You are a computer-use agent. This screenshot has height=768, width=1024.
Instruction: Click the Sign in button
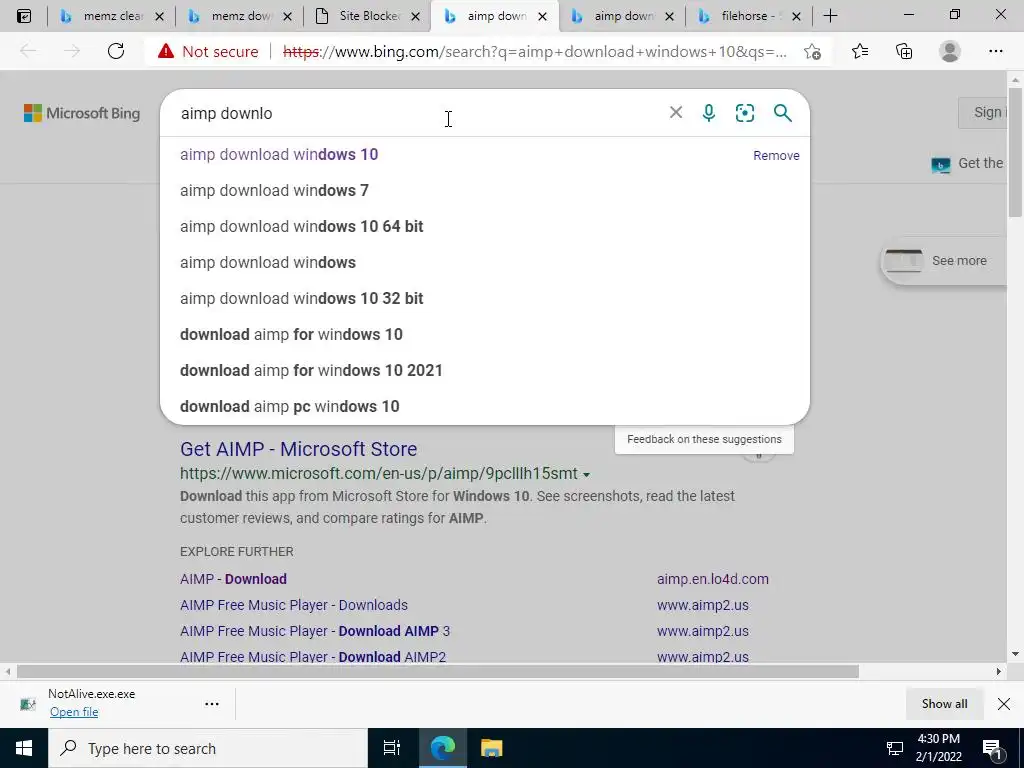point(983,112)
